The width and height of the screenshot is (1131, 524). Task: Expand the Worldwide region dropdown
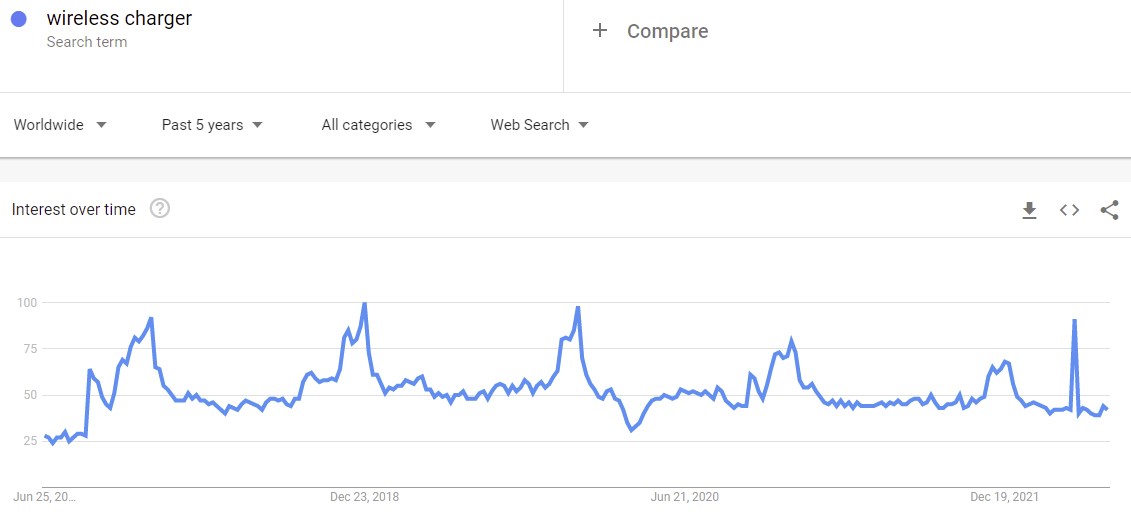coord(60,125)
